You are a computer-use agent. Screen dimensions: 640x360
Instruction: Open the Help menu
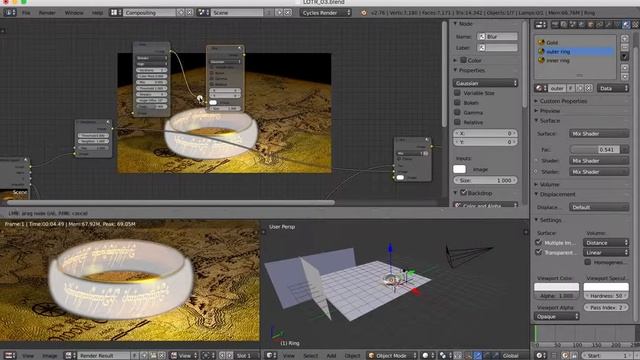(97, 13)
